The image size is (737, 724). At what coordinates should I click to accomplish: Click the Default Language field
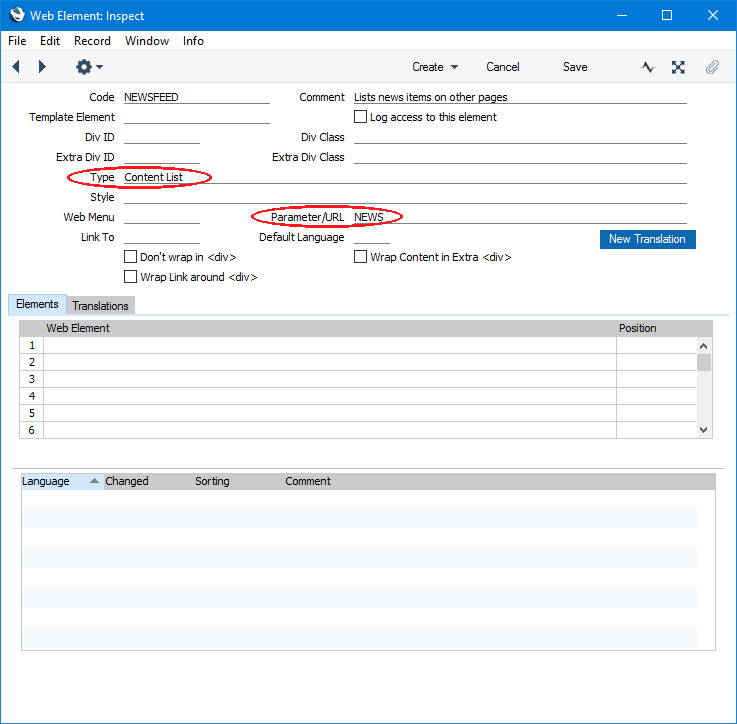point(371,237)
